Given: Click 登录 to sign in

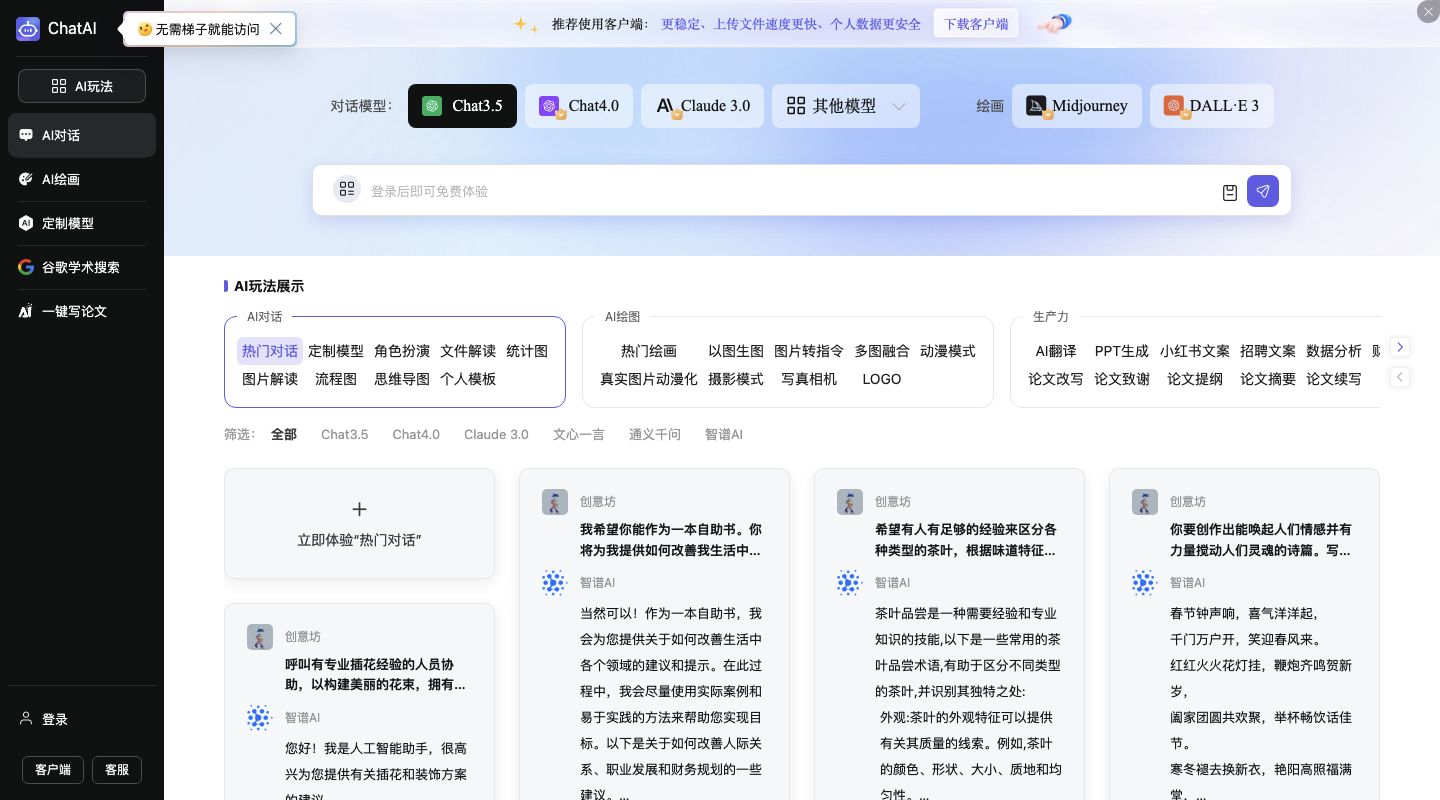Looking at the screenshot, I should click(44, 719).
